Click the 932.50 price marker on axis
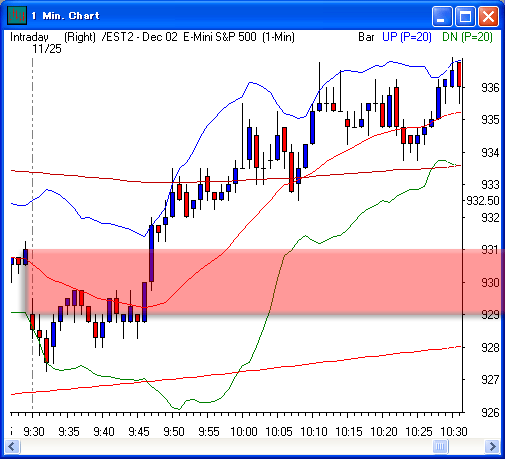Screen dimensions: 505x459 point(483,201)
